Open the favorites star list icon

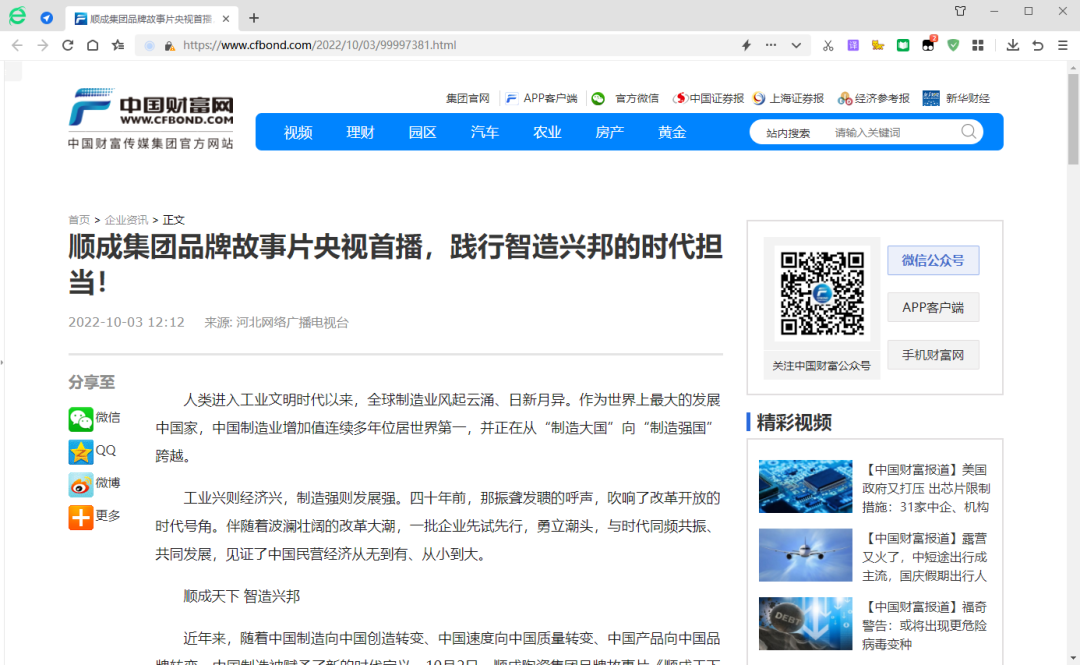tap(118, 45)
